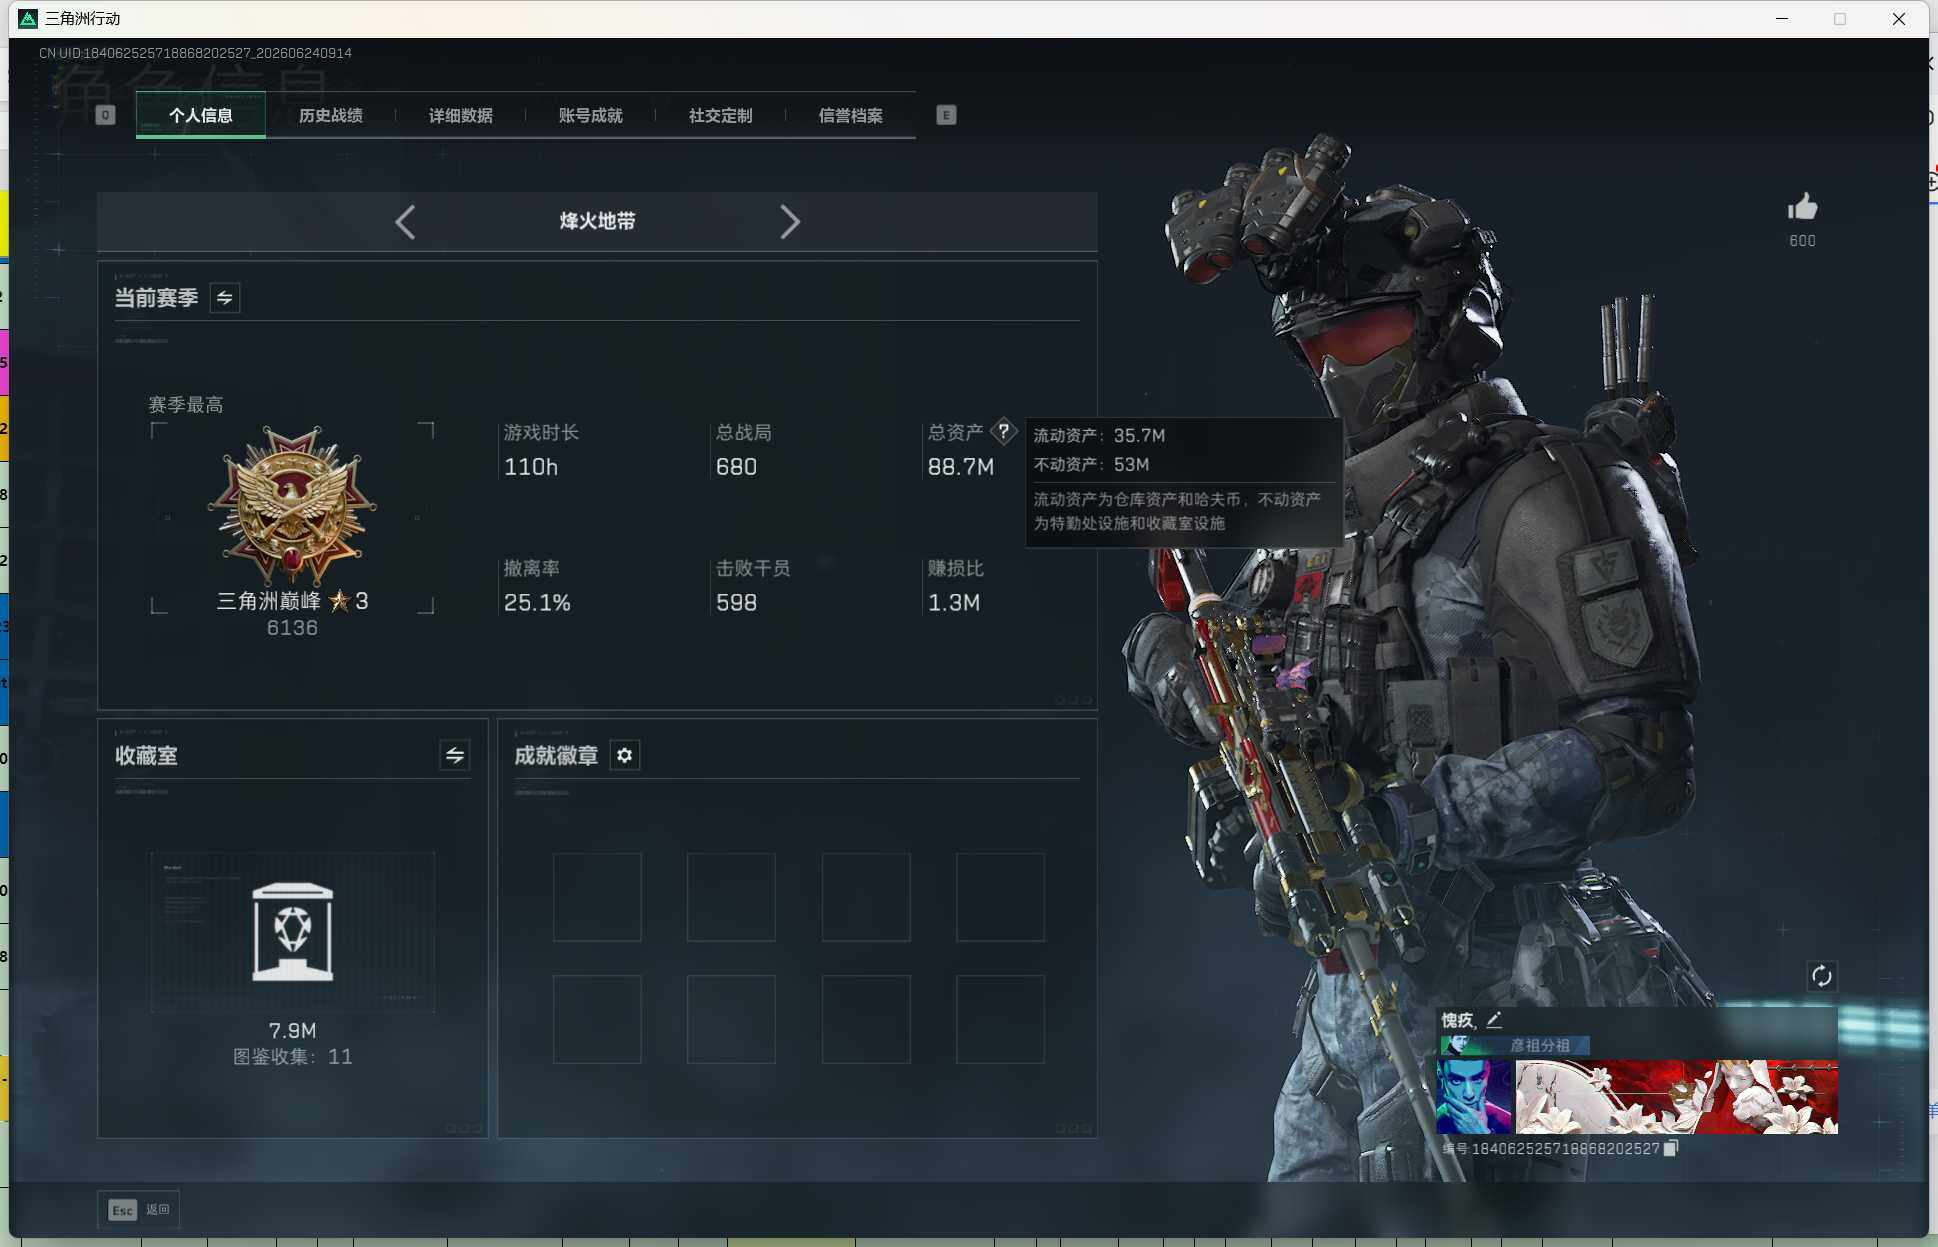Click the thumbs-up like icon

tap(1802, 208)
